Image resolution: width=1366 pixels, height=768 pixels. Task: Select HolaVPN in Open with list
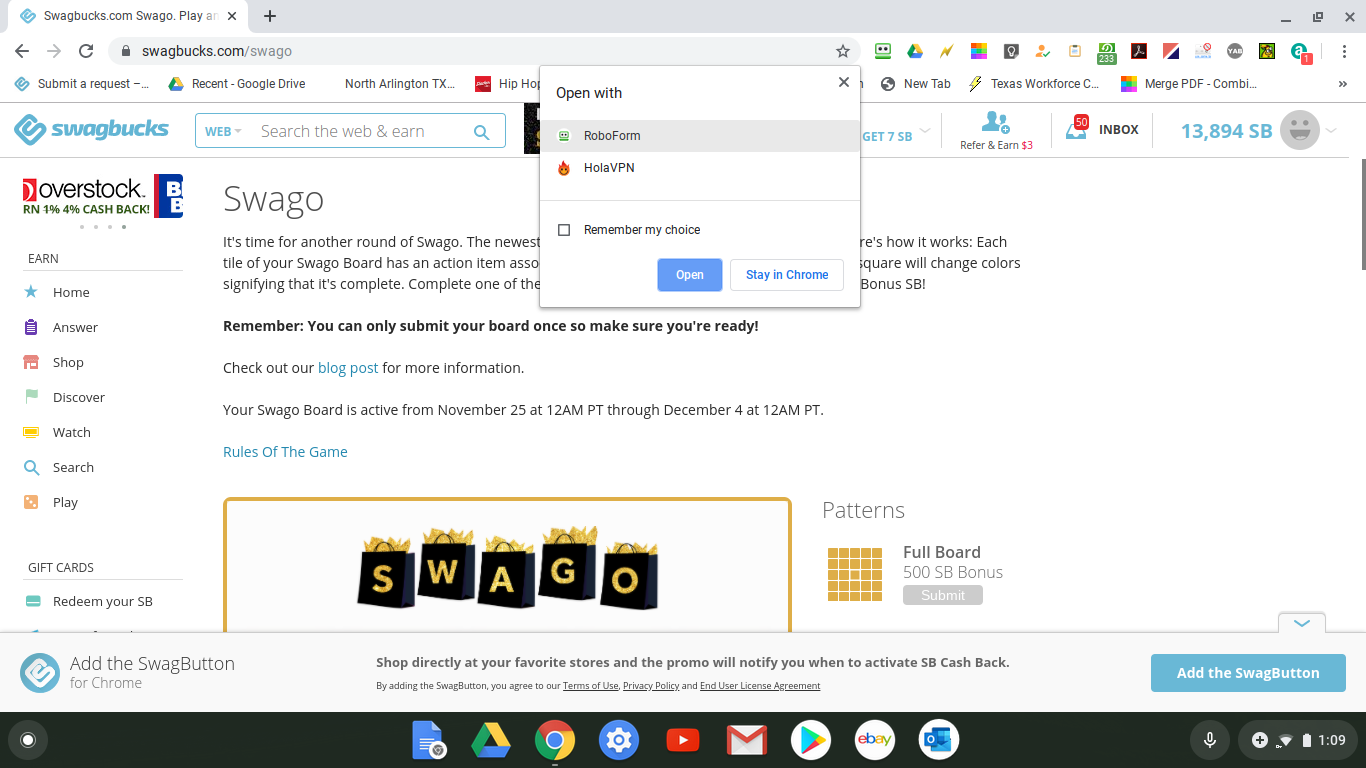[700, 168]
